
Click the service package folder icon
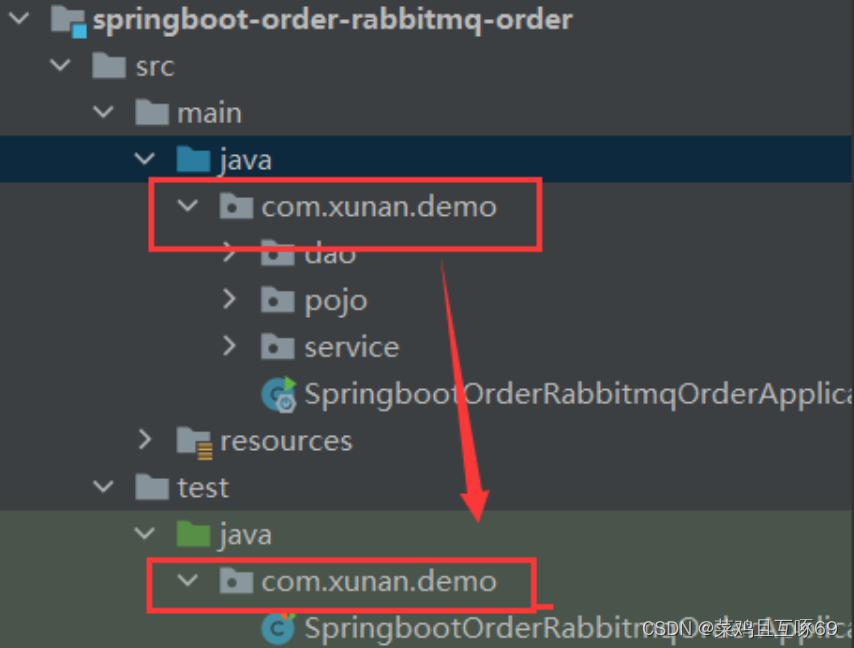coord(277,346)
